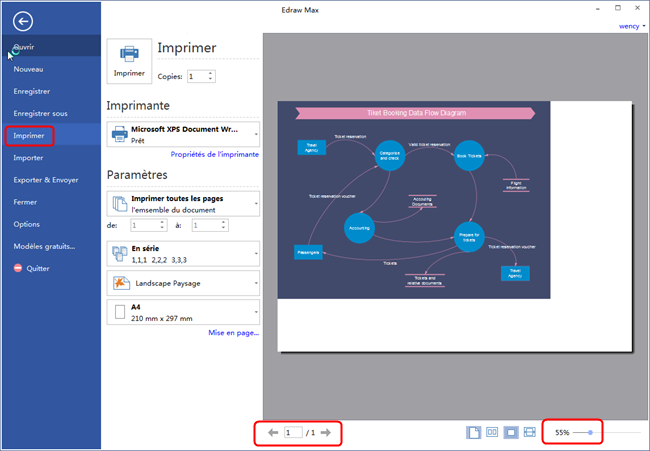Click the collated En série icon
The height and width of the screenshot is (451, 650).
(x=120, y=253)
